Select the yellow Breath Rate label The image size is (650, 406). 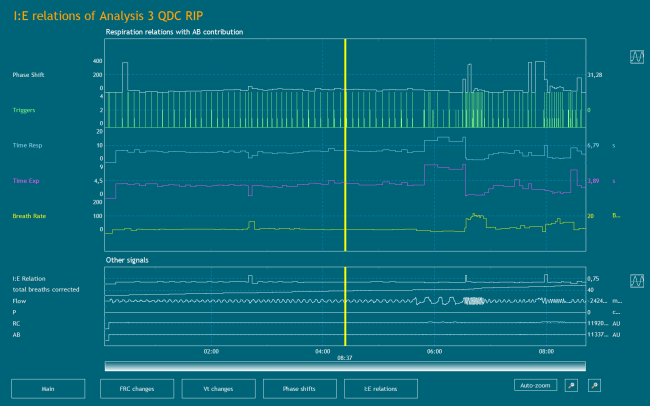[x=29, y=216]
